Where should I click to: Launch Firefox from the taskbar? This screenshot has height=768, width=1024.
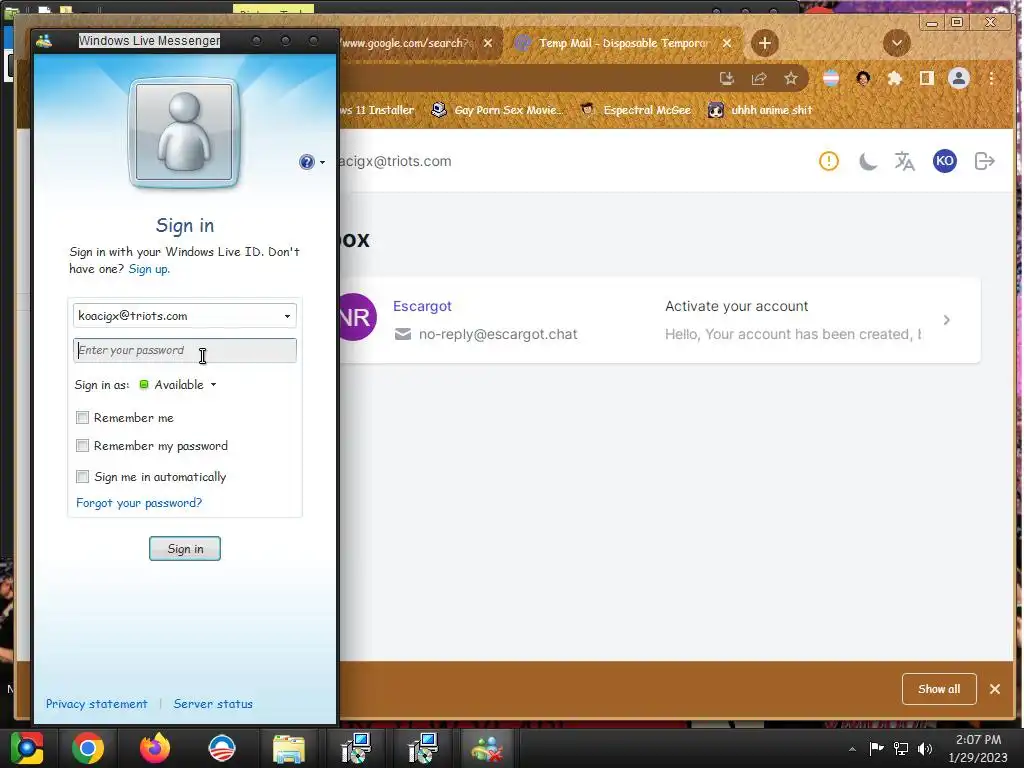(x=155, y=748)
